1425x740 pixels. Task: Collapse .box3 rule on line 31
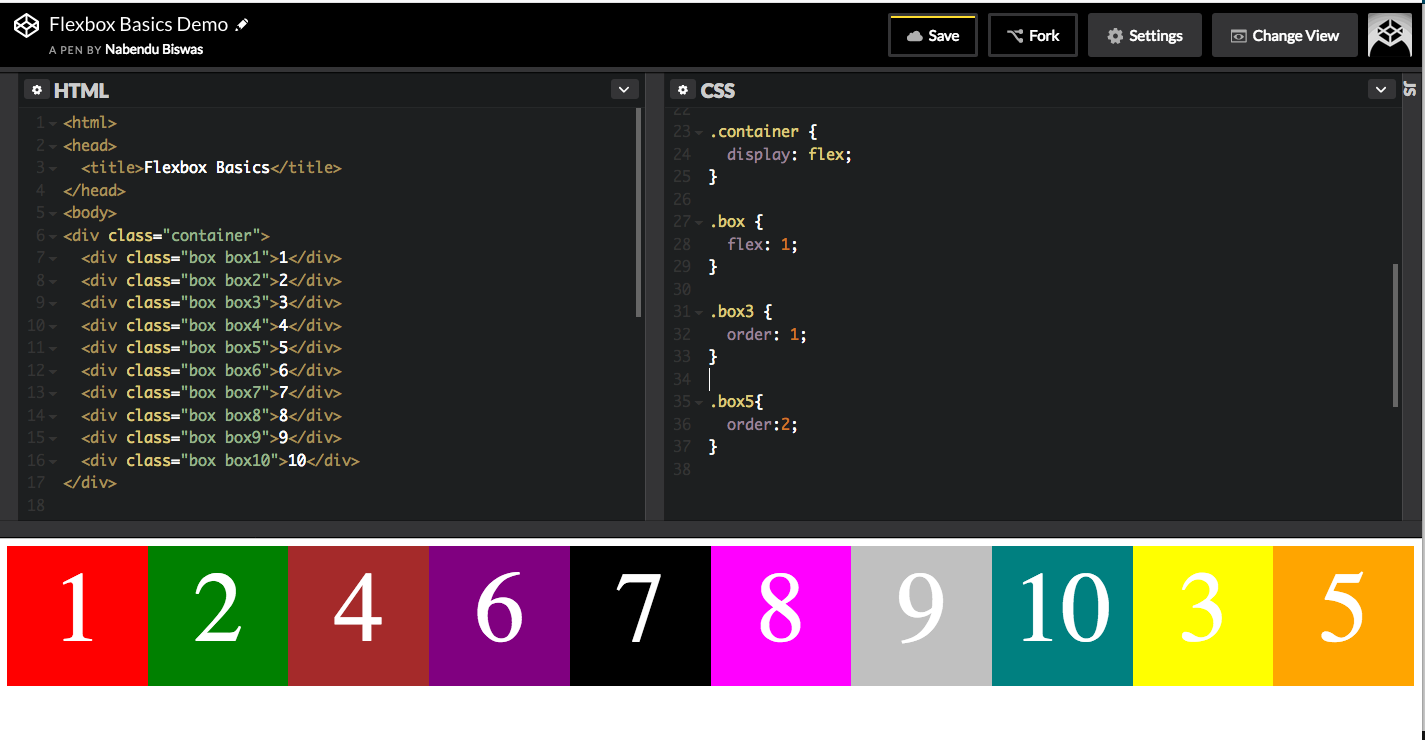699,312
